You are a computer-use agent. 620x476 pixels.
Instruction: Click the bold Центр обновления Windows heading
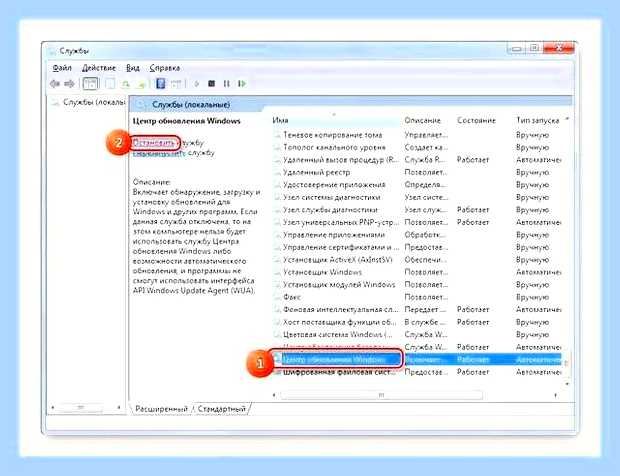pyautogui.click(x=186, y=121)
